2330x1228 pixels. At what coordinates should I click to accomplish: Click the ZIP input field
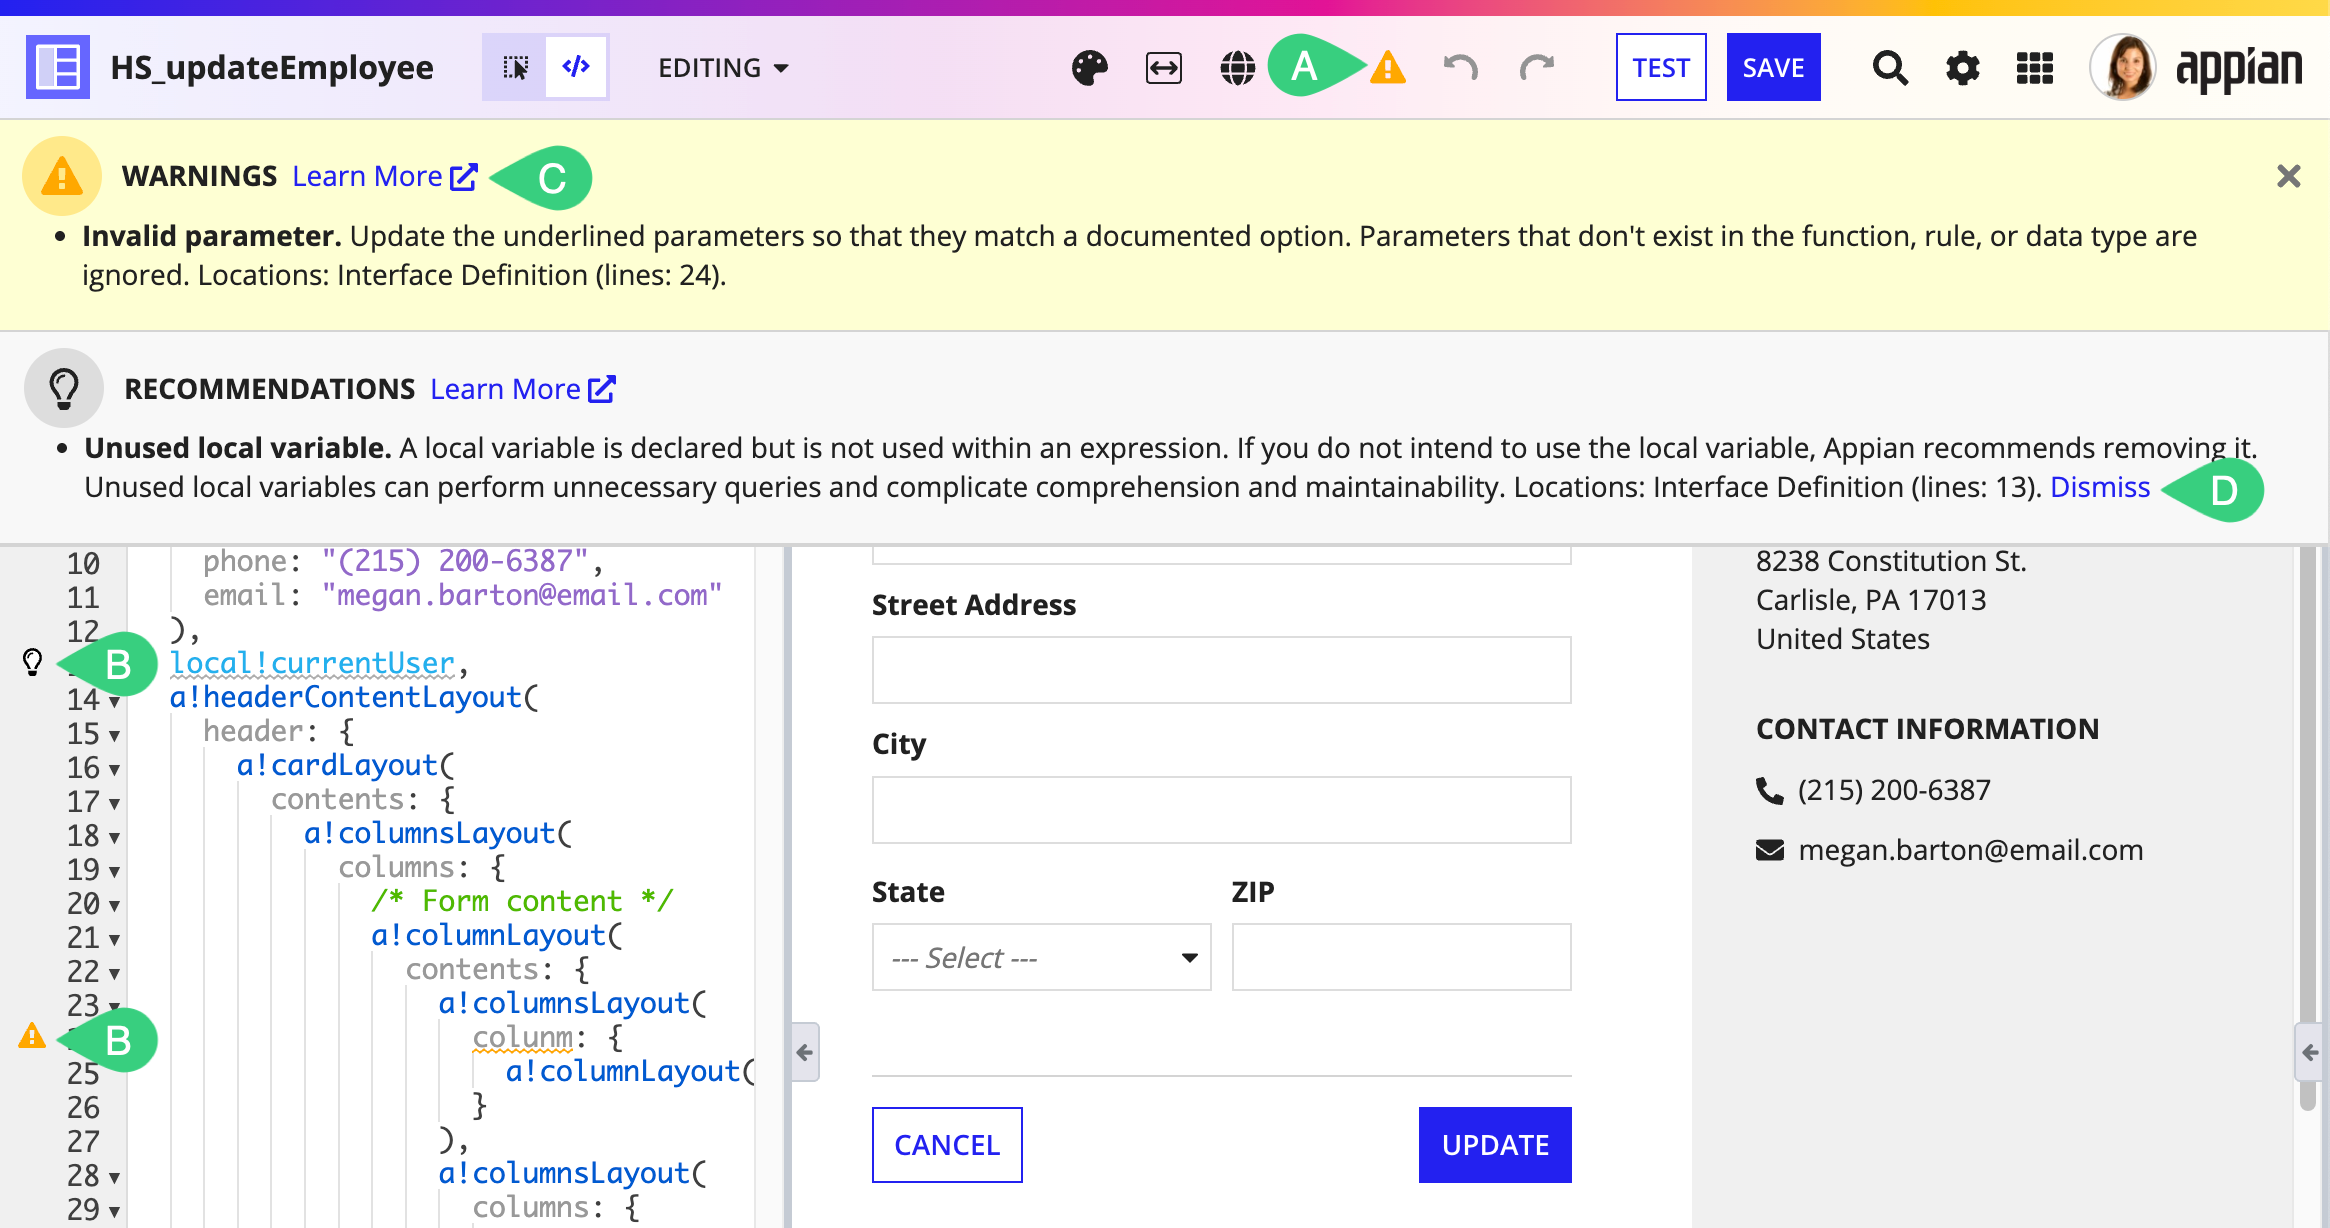click(x=1401, y=957)
